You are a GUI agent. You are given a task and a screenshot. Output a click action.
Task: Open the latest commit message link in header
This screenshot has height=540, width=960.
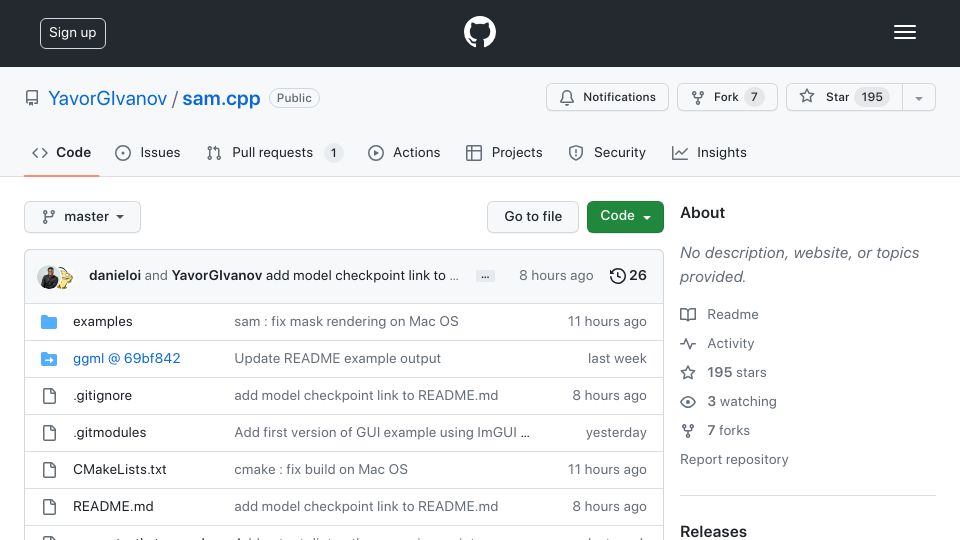(362, 276)
